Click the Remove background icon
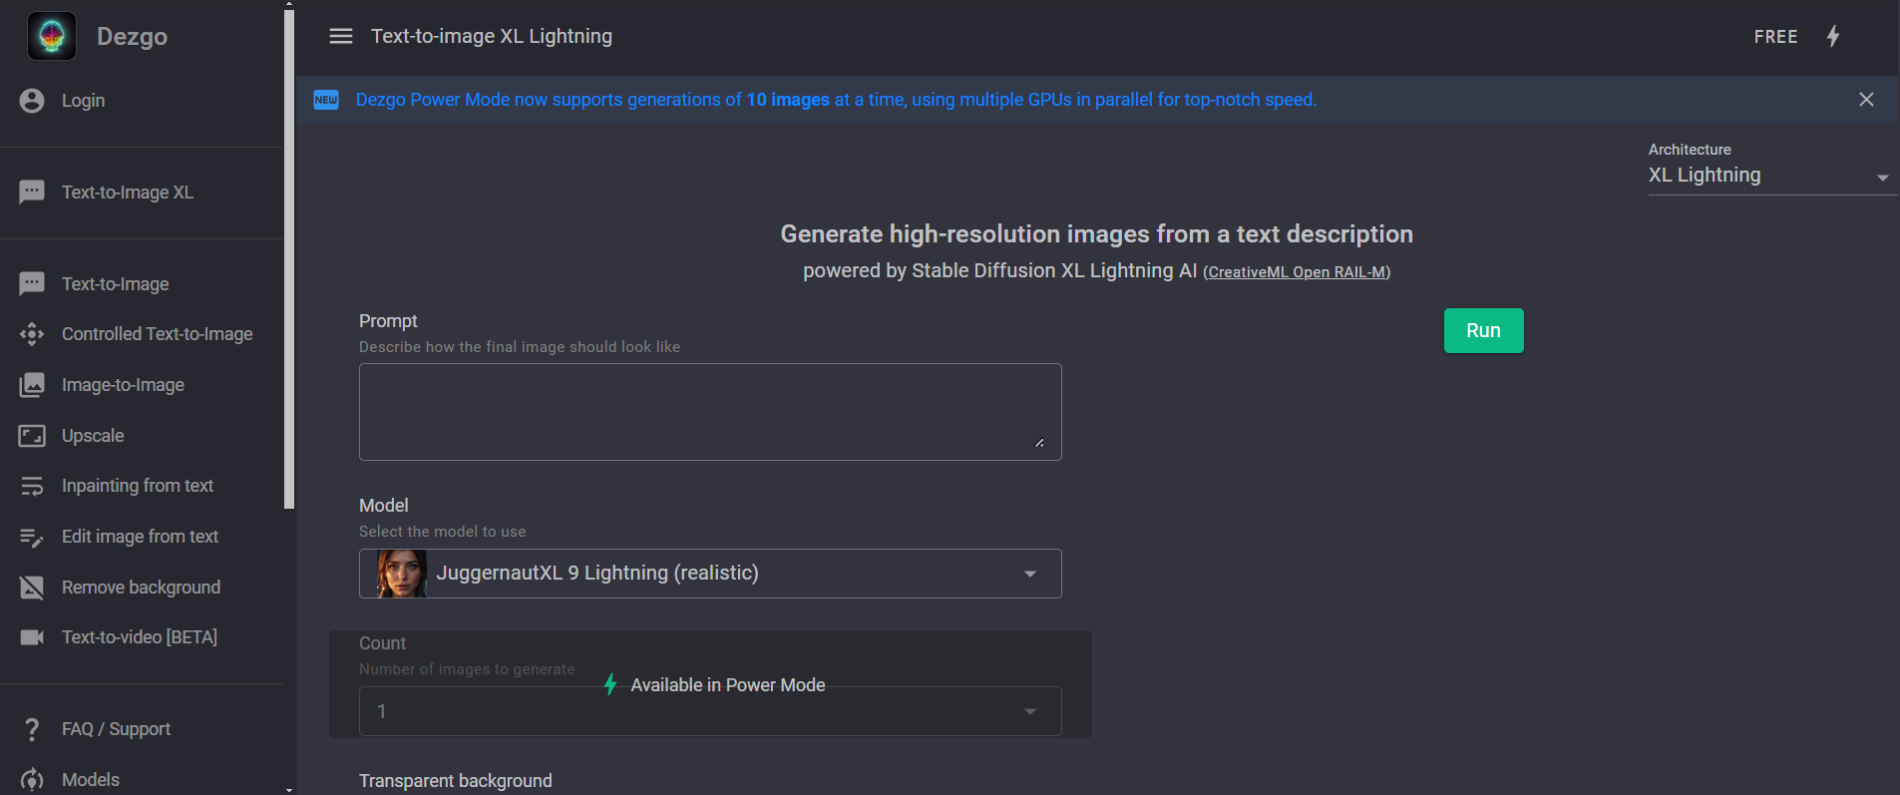 (x=32, y=587)
